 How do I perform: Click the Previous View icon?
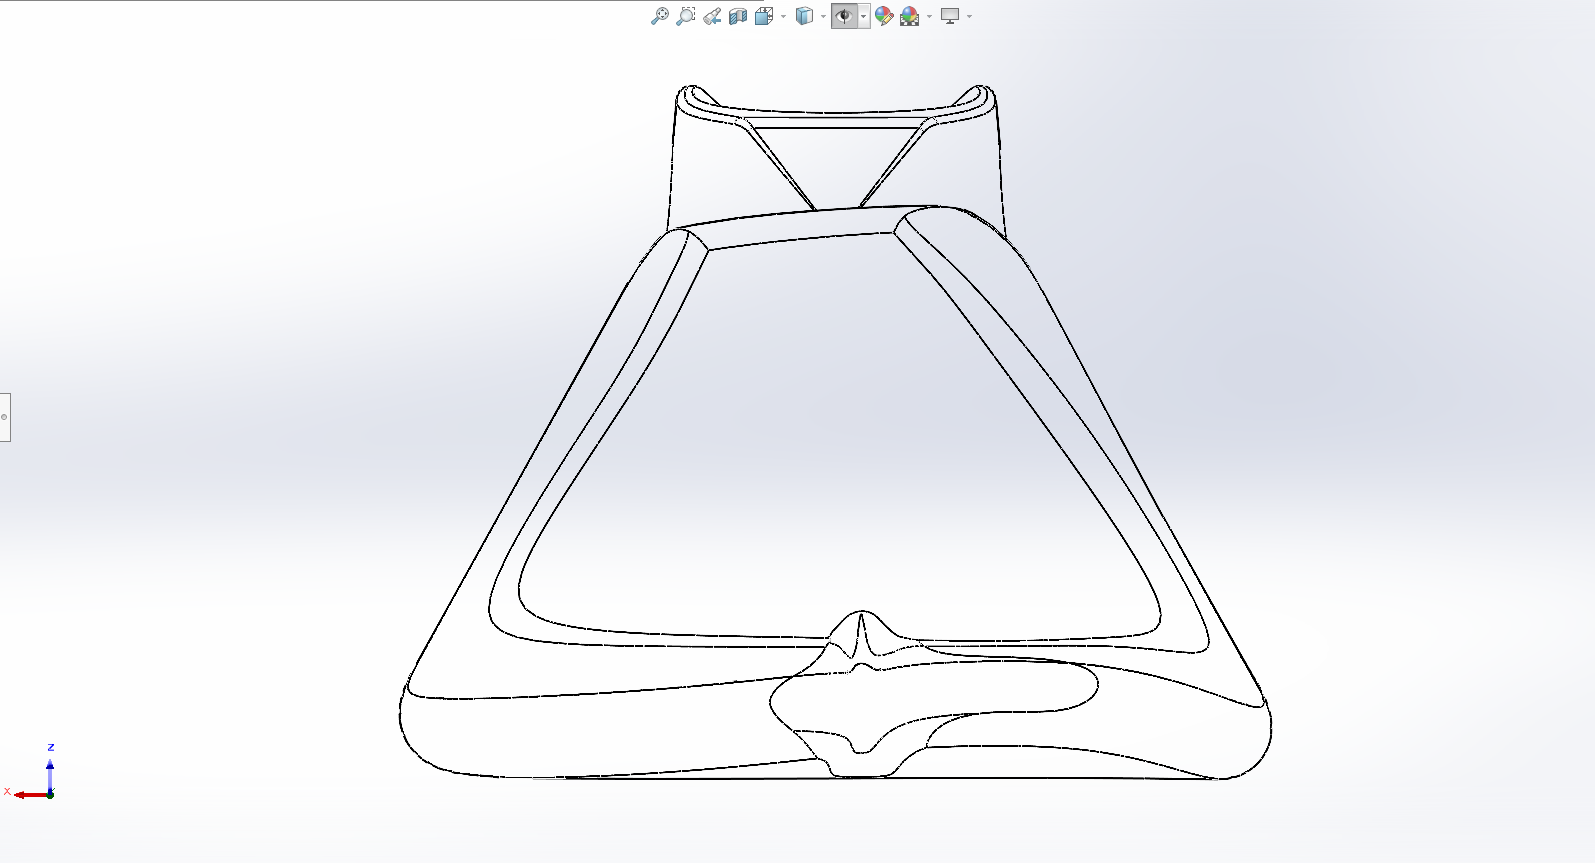pyautogui.click(x=712, y=16)
